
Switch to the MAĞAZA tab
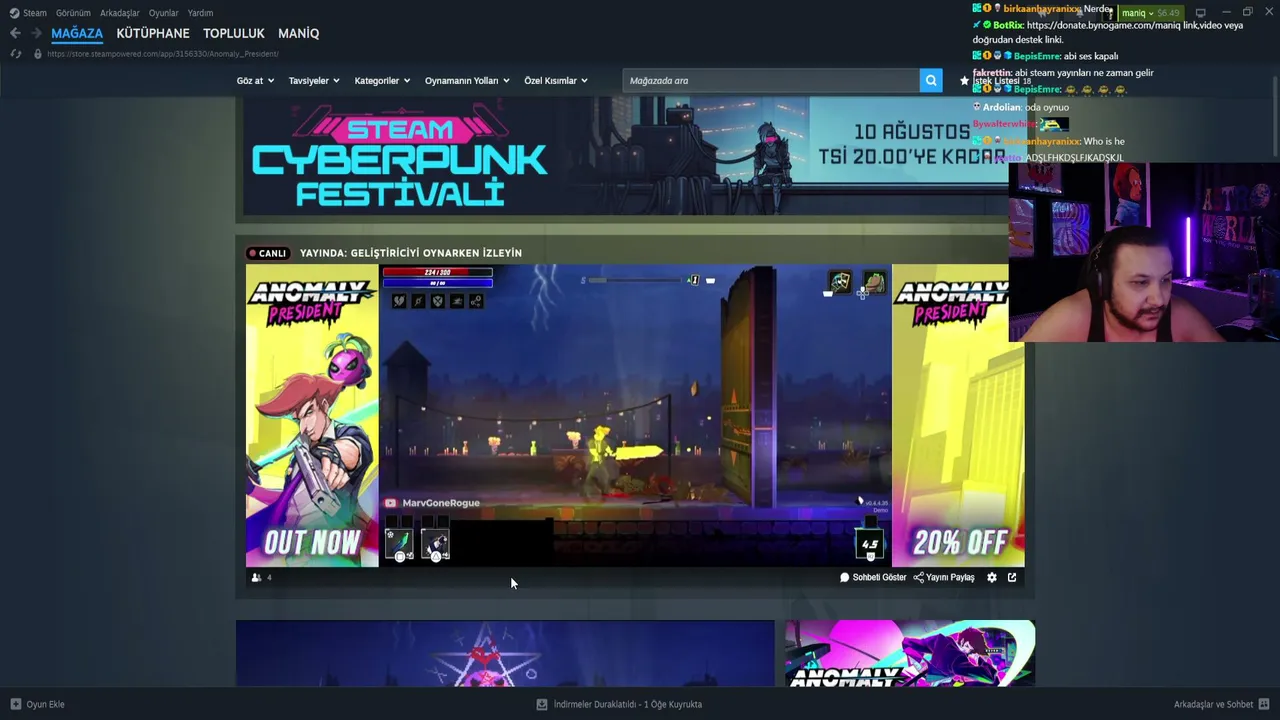pos(77,33)
